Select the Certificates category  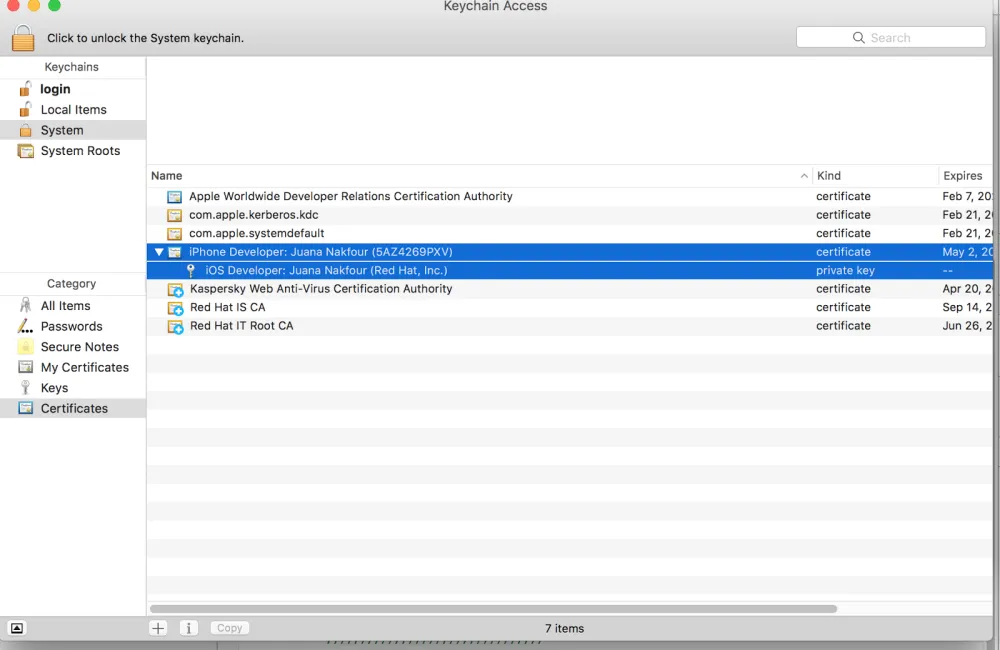tap(73, 408)
